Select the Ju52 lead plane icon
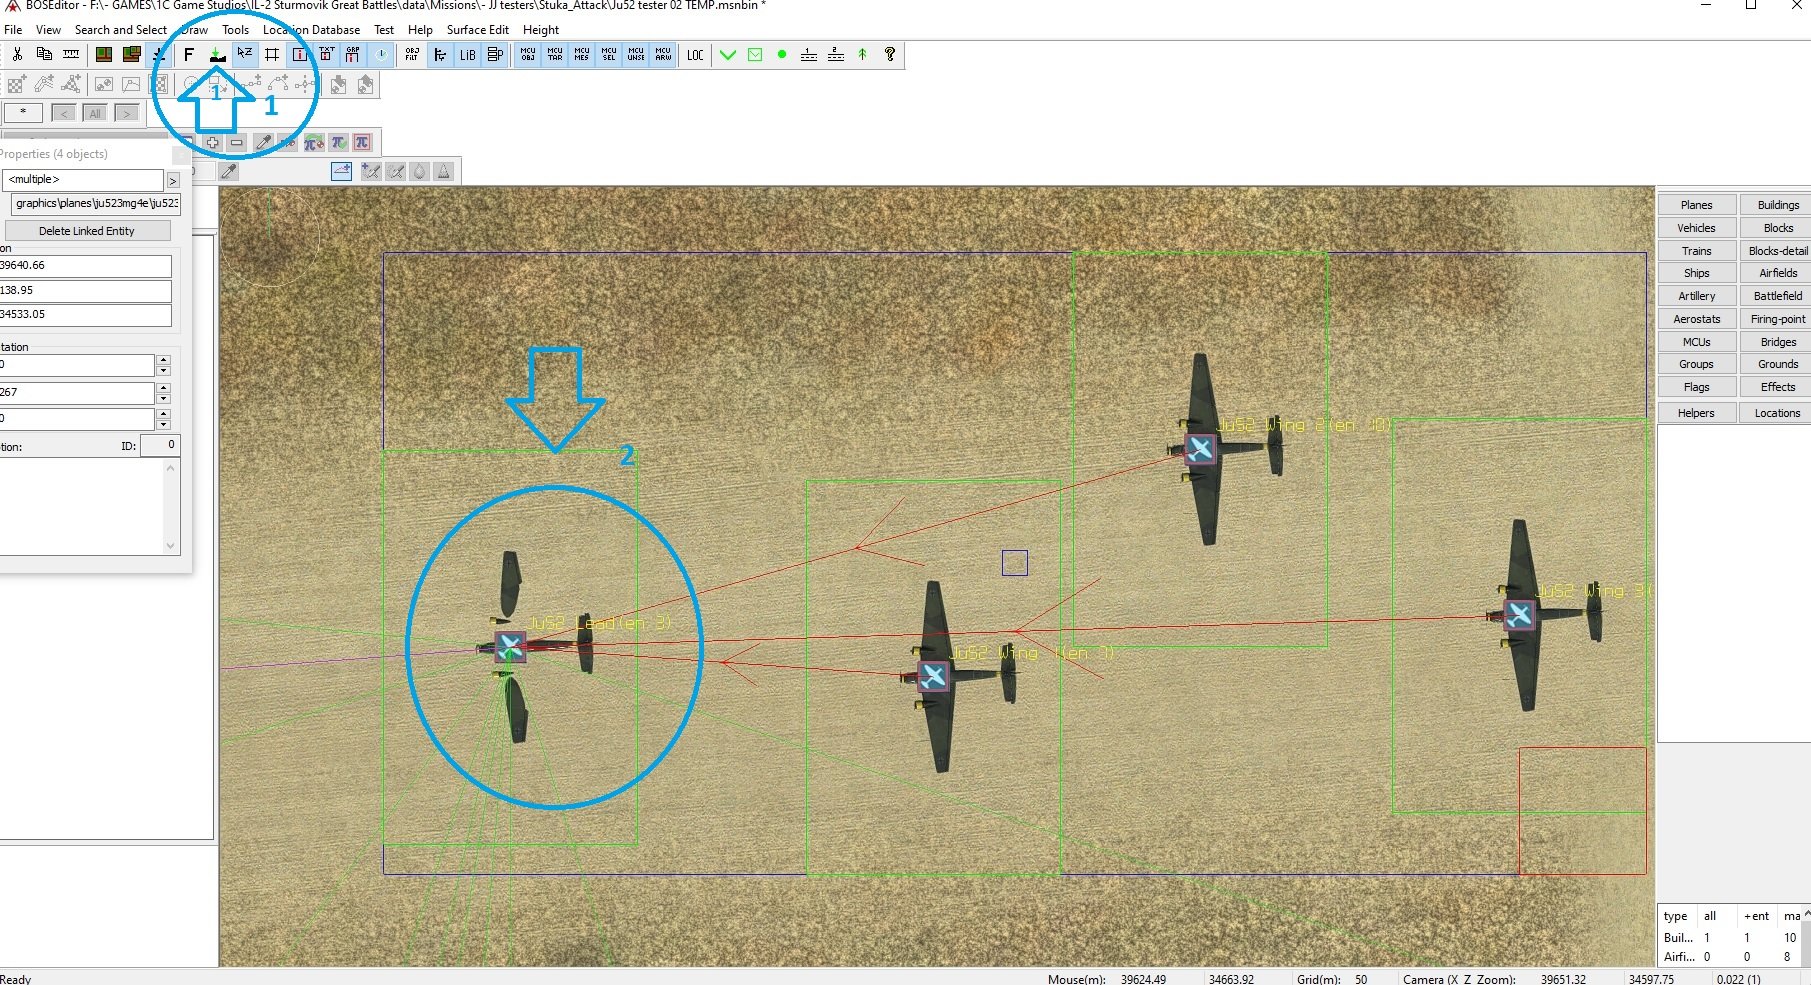1811x985 pixels. tap(510, 647)
